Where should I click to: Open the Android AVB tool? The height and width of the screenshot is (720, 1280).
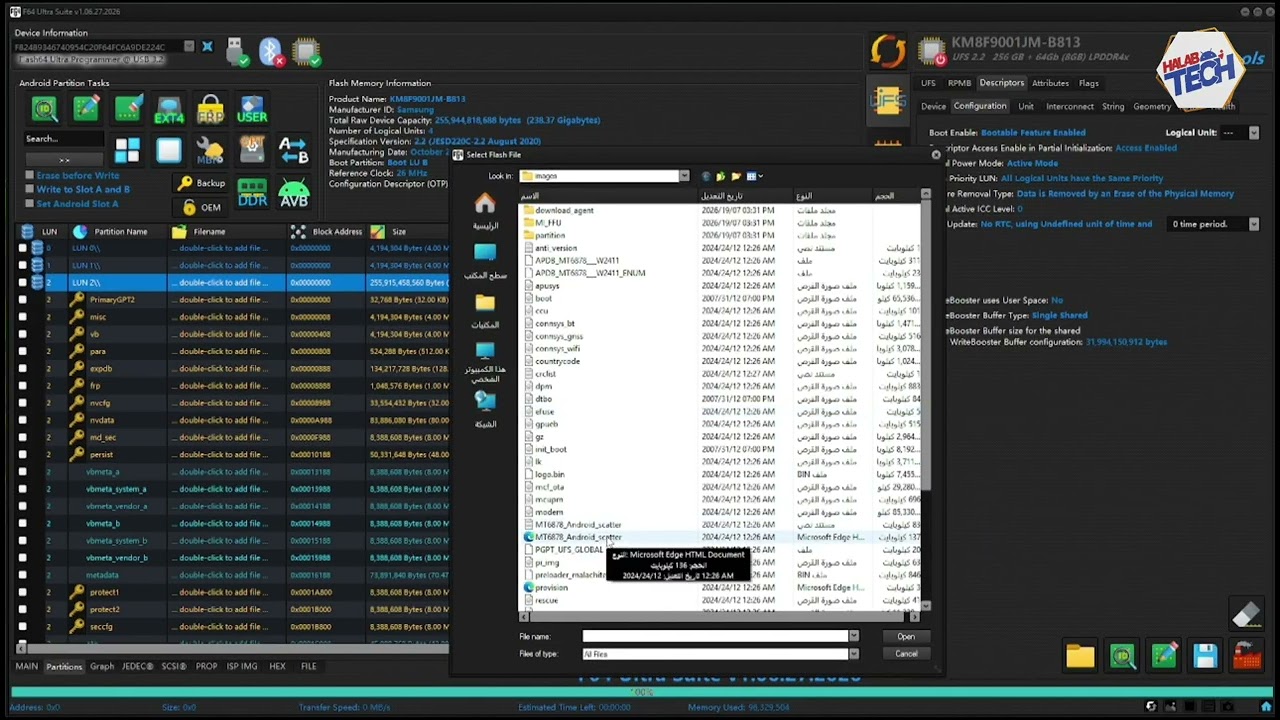[x=294, y=192]
